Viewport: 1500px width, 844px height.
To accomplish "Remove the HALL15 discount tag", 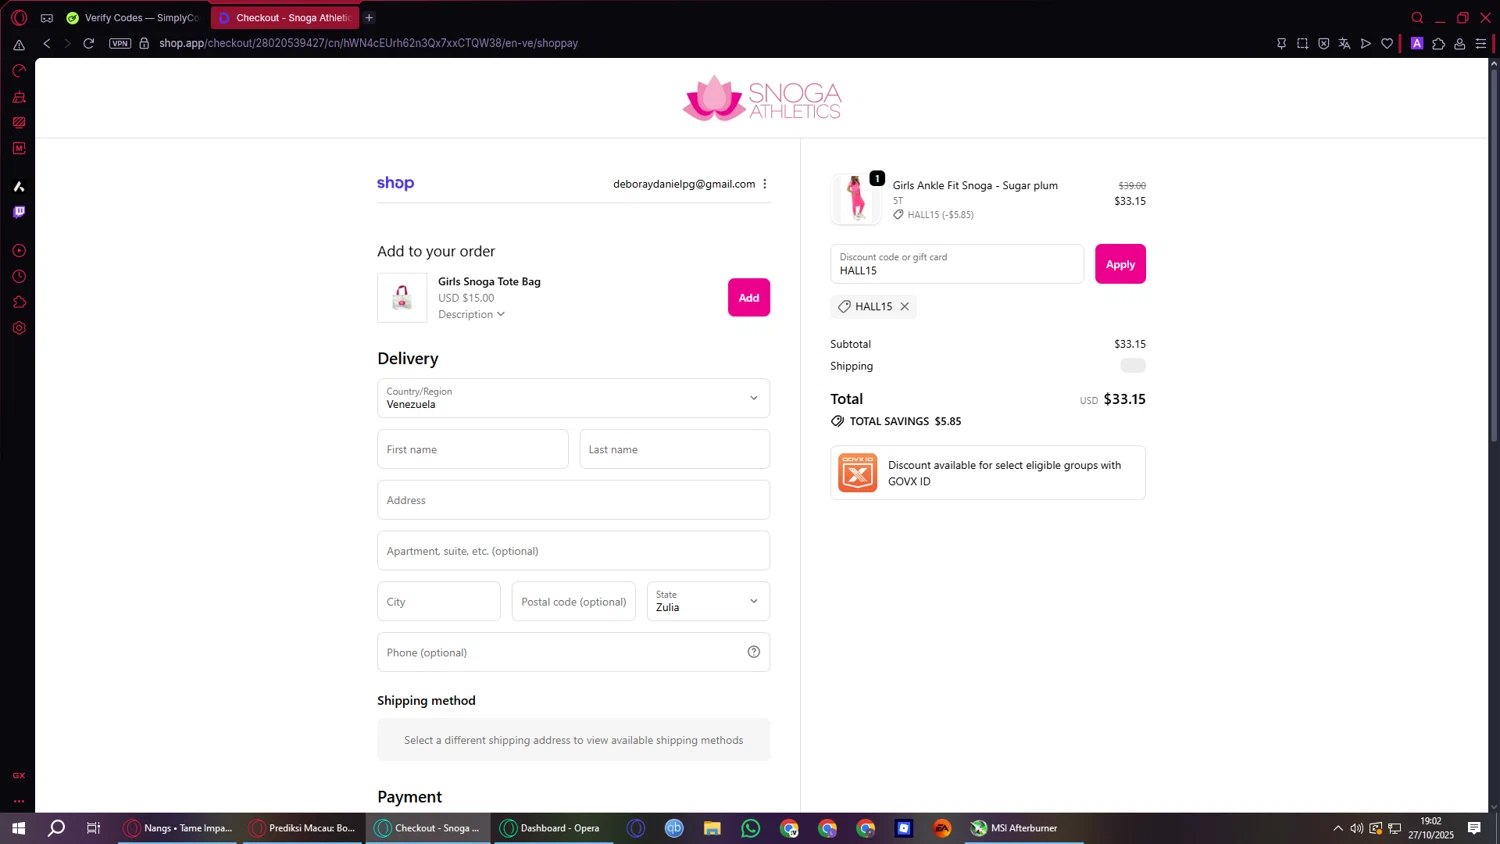I will point(904,306).
